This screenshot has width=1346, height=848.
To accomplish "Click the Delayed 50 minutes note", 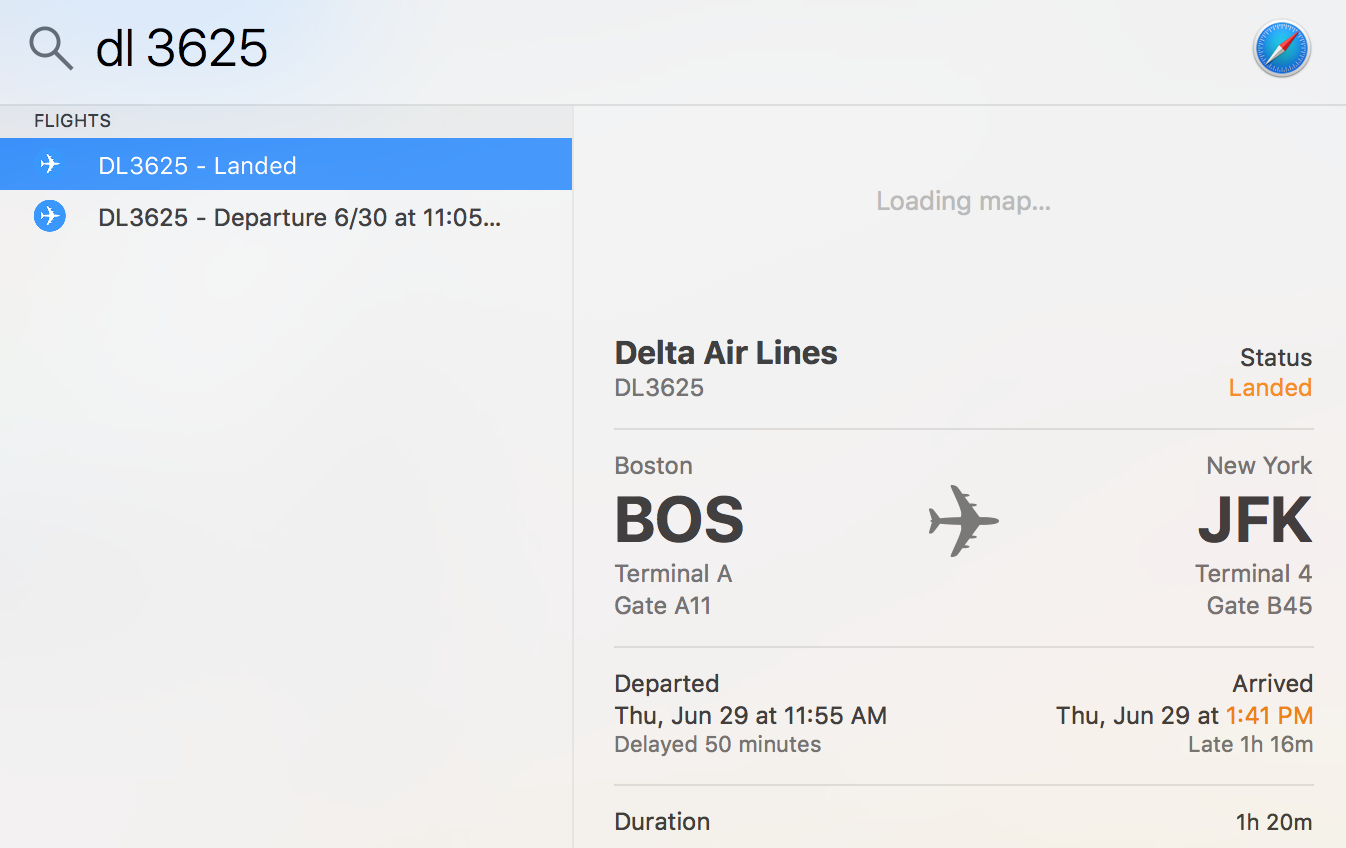I will click(x=717, y=744).
